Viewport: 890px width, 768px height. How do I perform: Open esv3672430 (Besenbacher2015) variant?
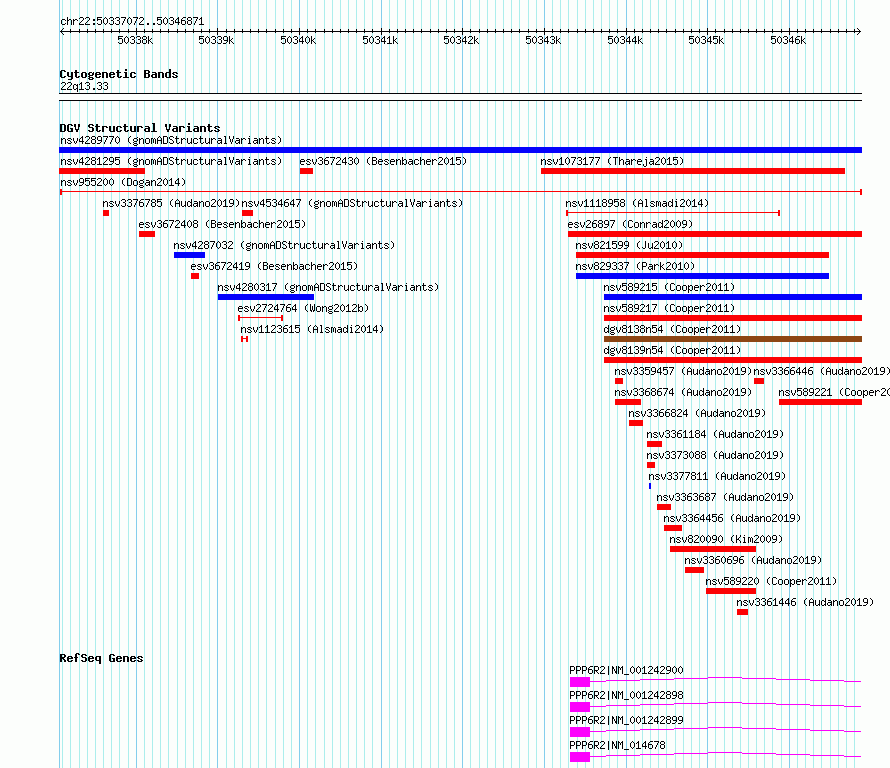(x=383, y=161)
